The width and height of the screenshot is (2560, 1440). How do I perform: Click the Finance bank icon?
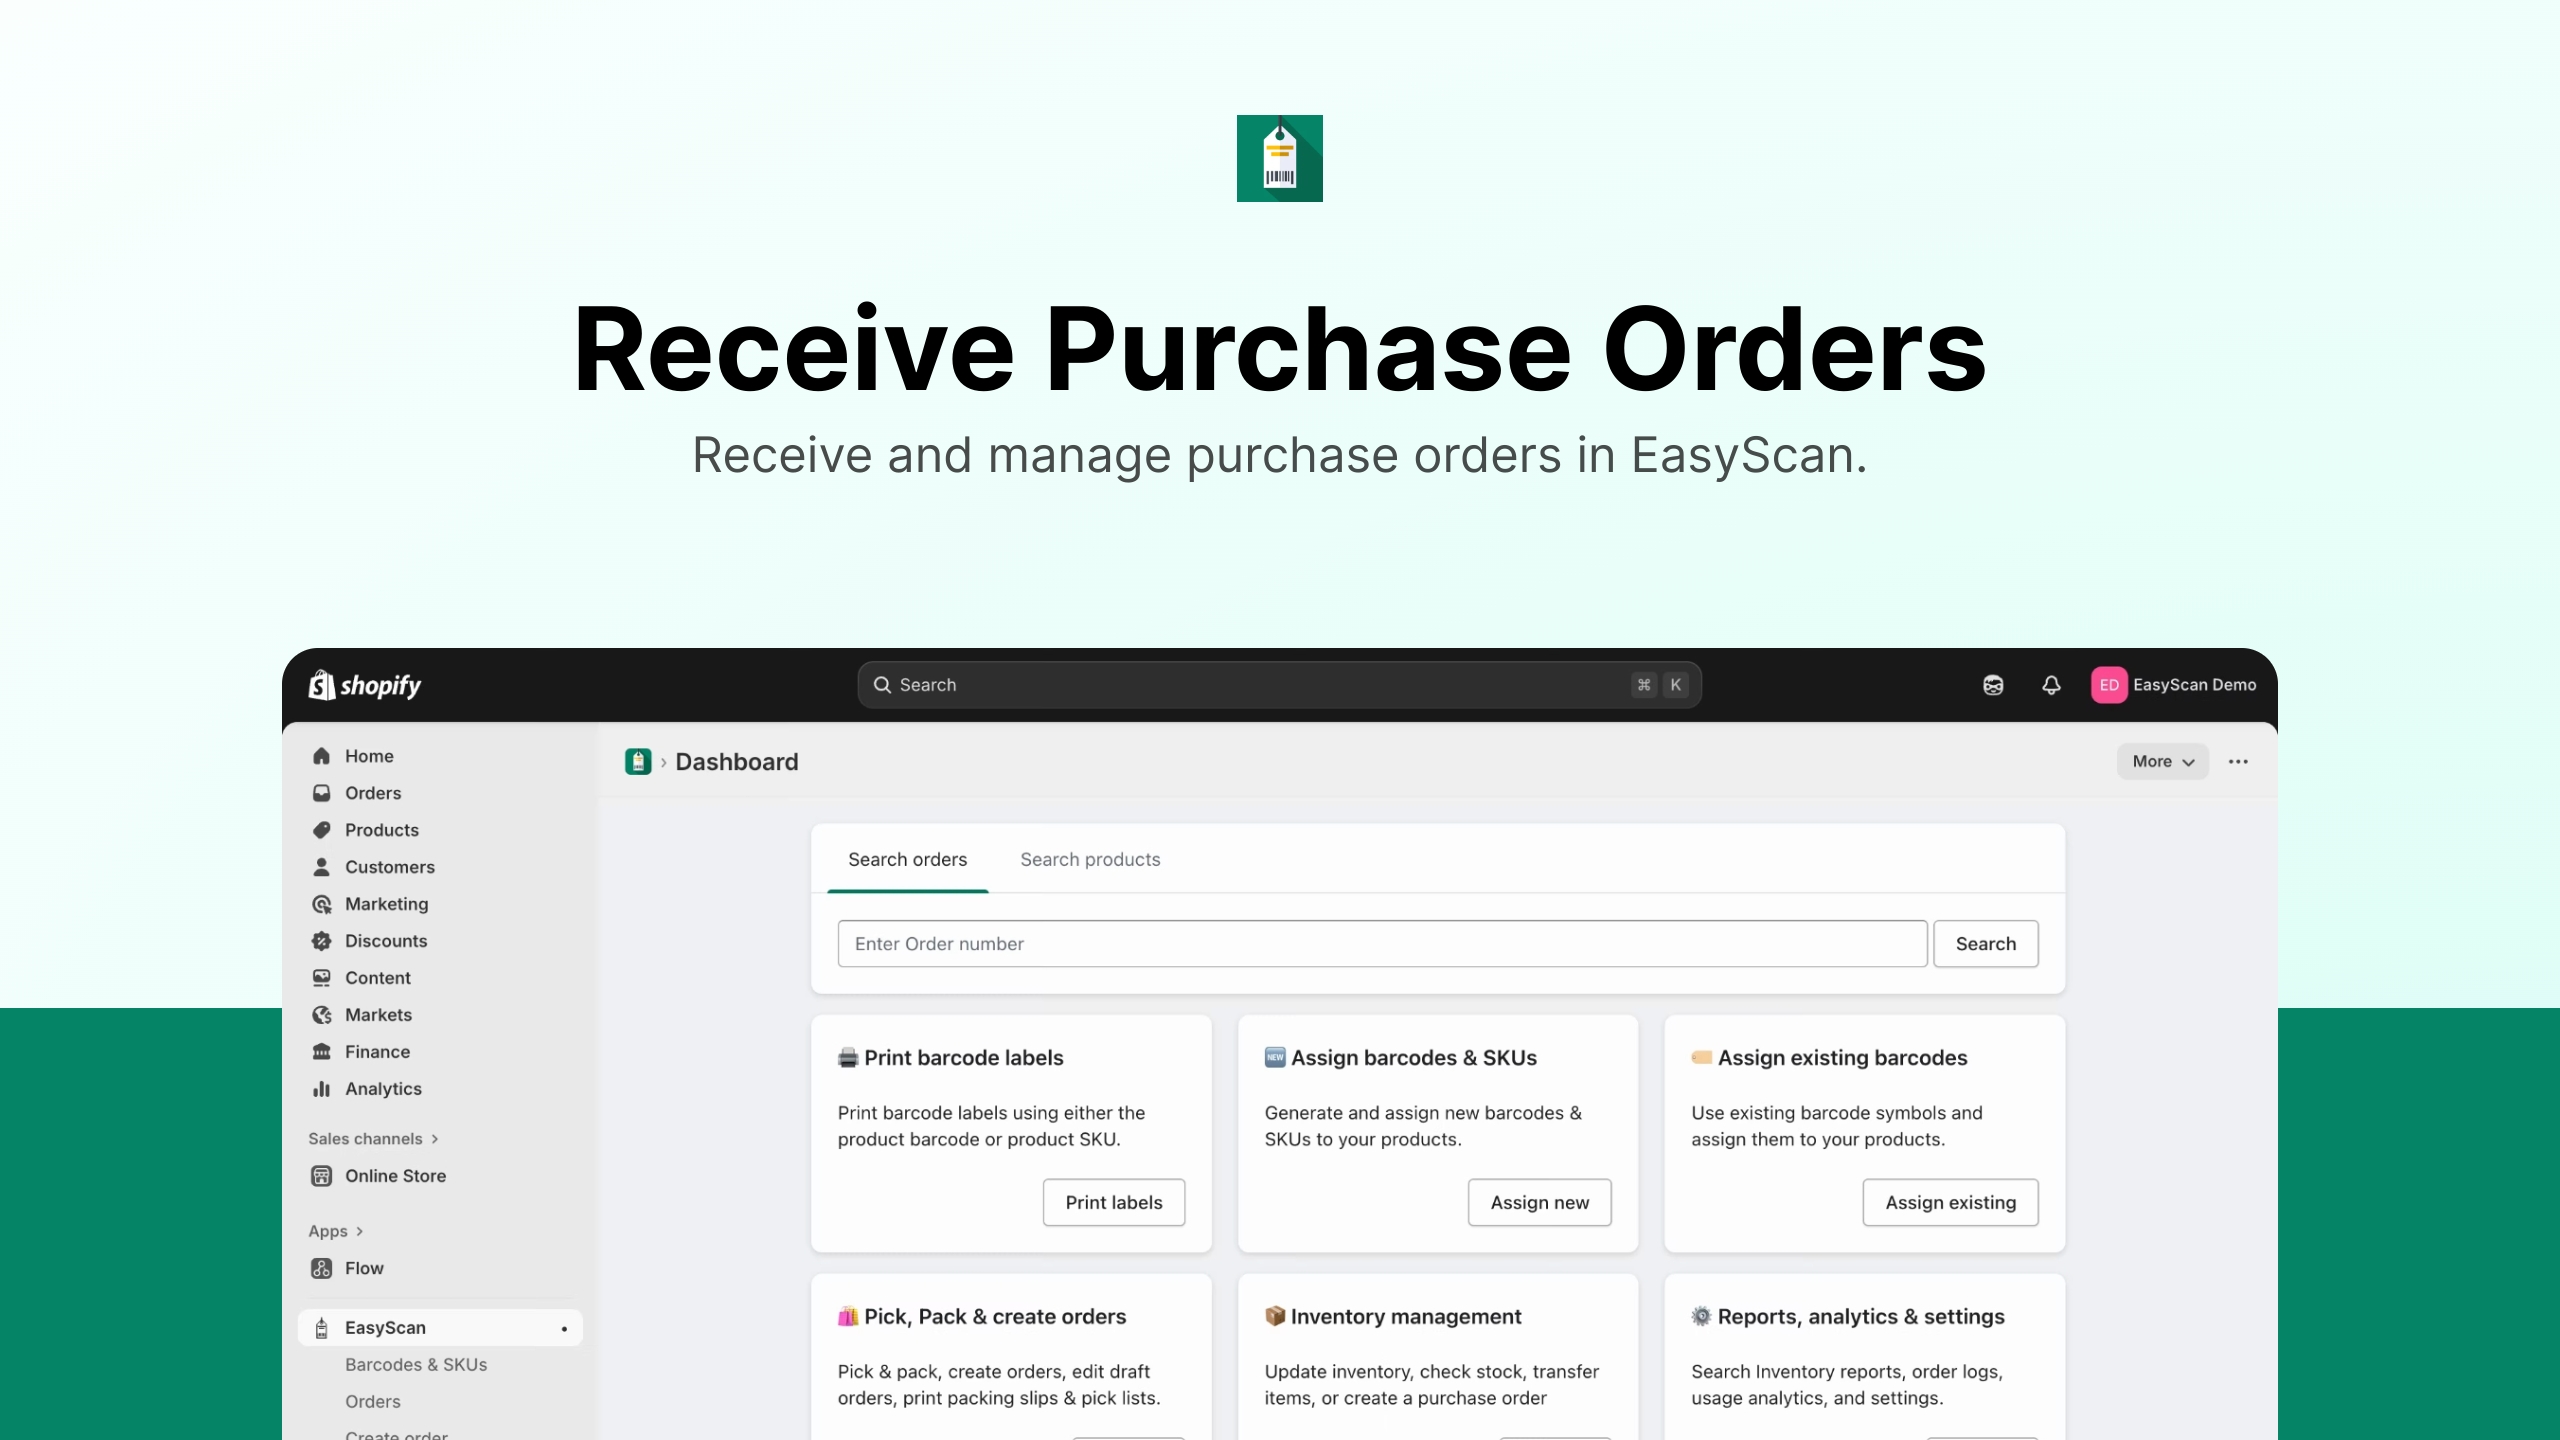pyautogui.click(x=321, y=1052)
